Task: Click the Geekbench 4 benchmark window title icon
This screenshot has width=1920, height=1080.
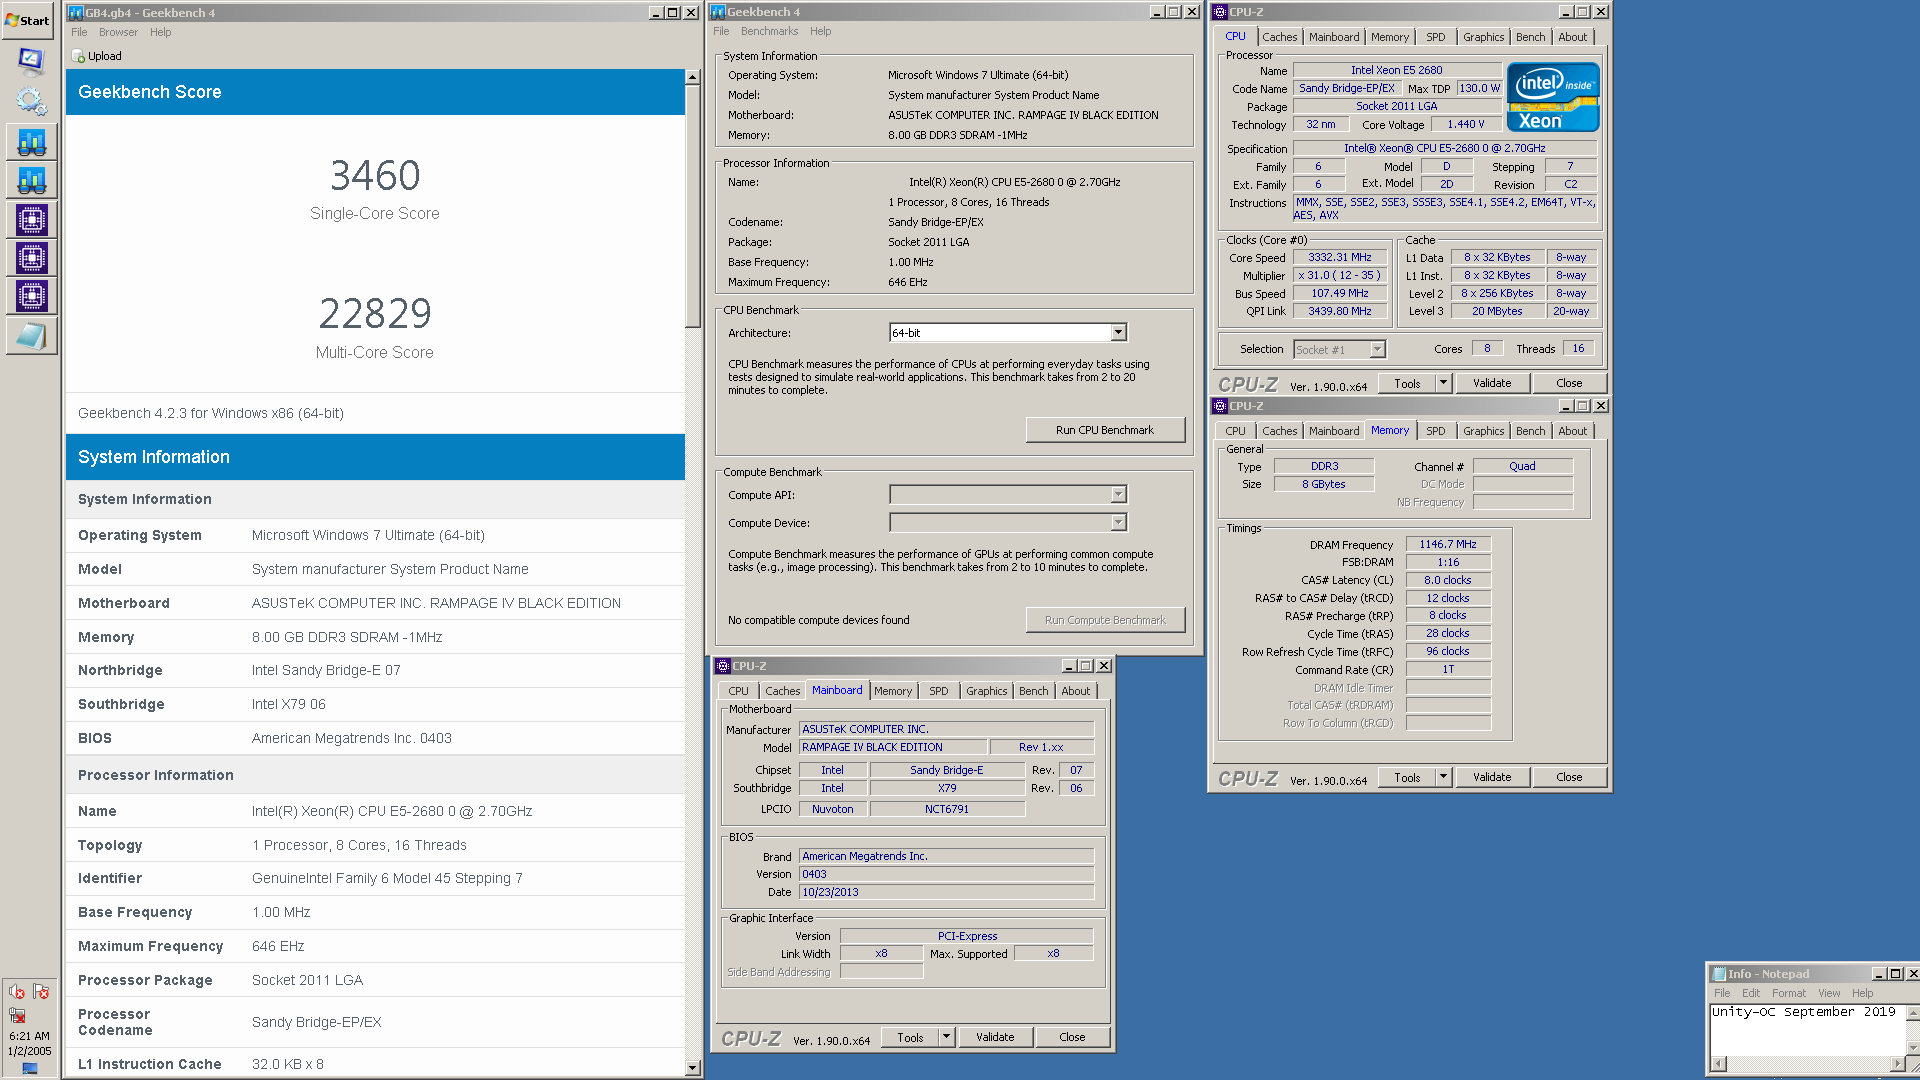Action: pyautogui.click(x=718, y=12)
